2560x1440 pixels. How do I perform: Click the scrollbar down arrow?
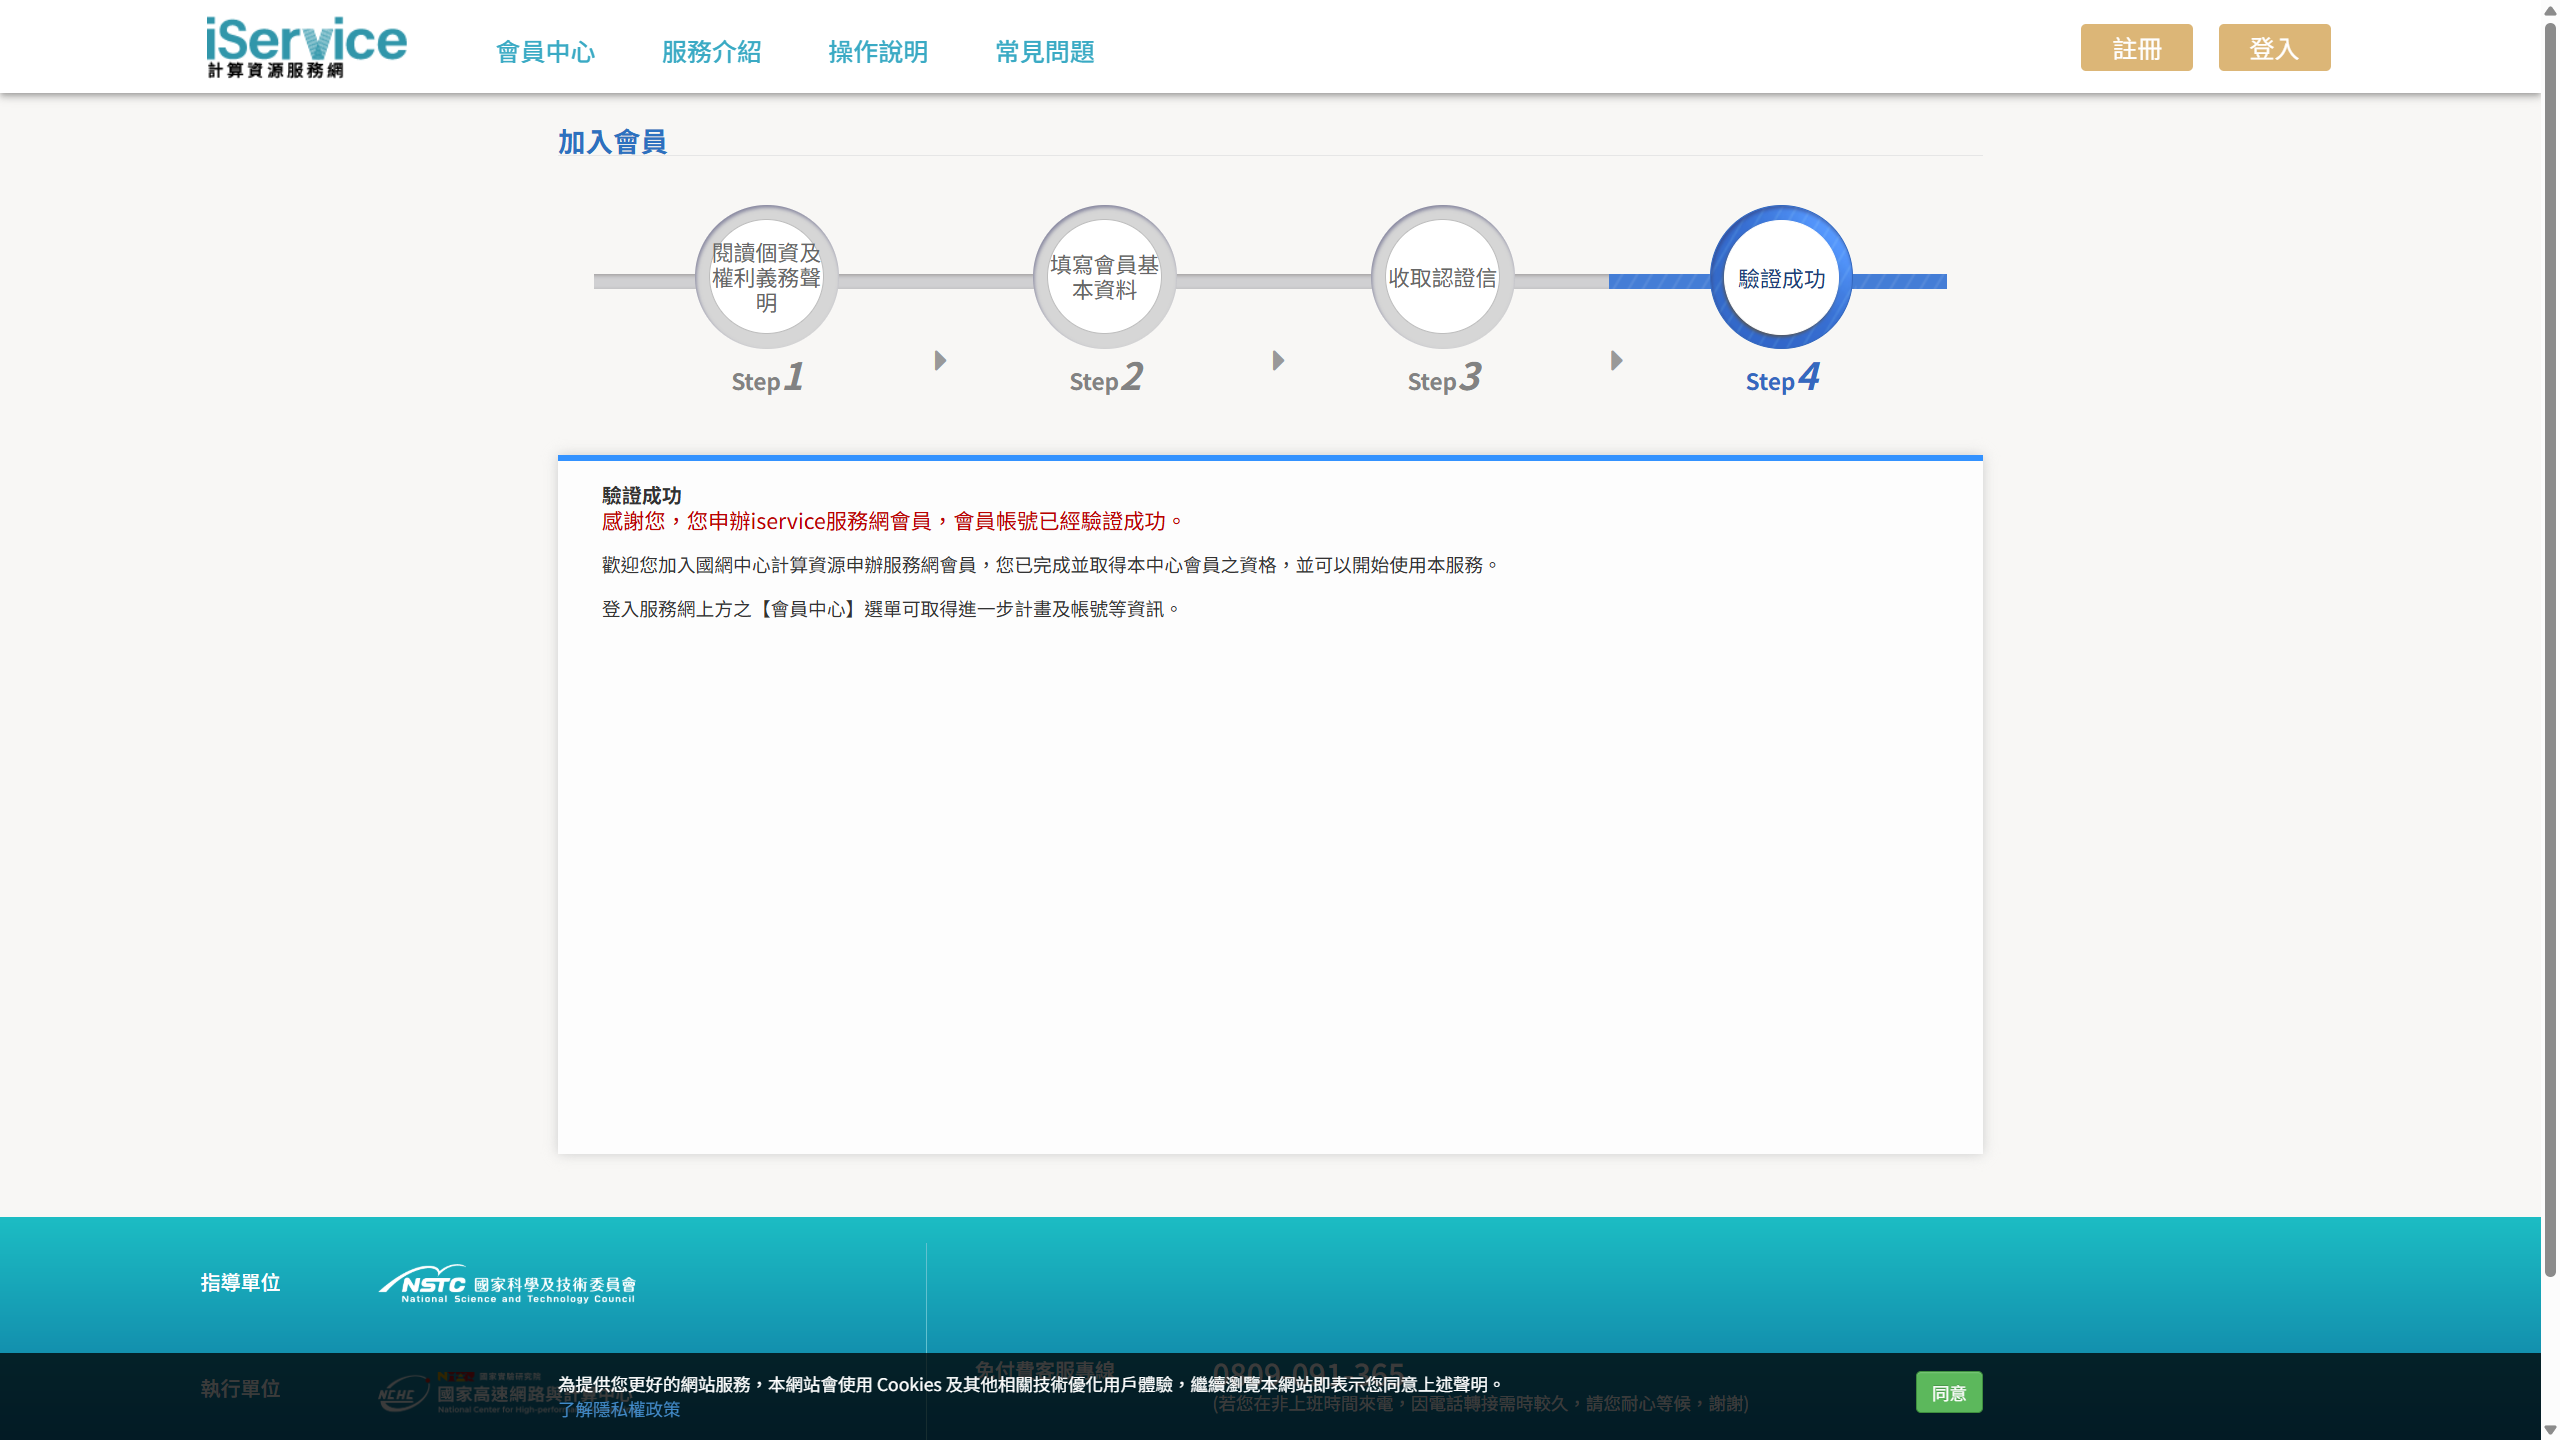[2550, 1431]
